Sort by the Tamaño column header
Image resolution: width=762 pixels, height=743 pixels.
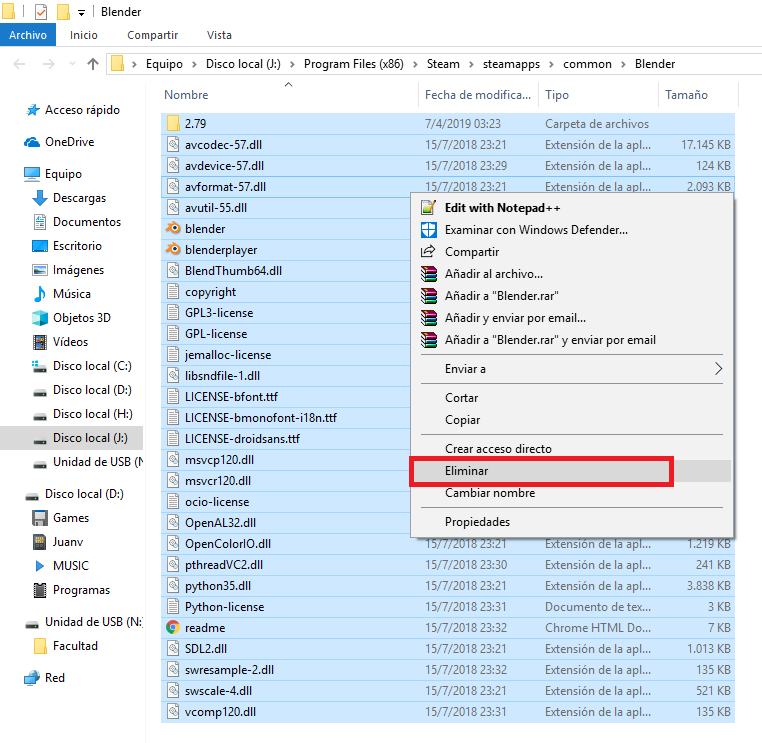698,95
